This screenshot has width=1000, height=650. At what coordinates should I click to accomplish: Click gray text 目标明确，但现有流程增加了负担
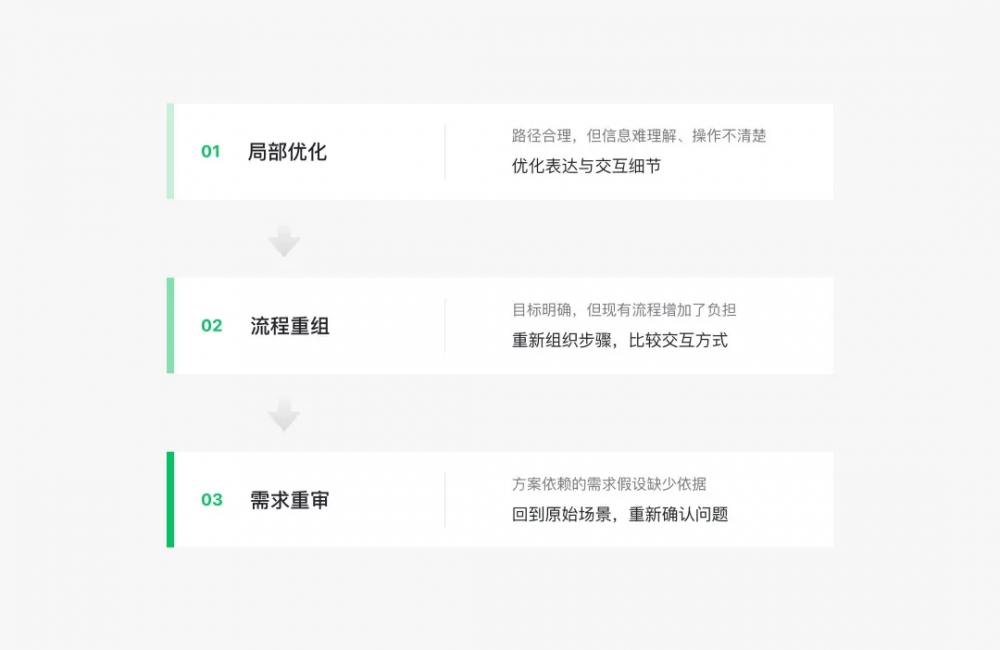(x=624, y=310)
